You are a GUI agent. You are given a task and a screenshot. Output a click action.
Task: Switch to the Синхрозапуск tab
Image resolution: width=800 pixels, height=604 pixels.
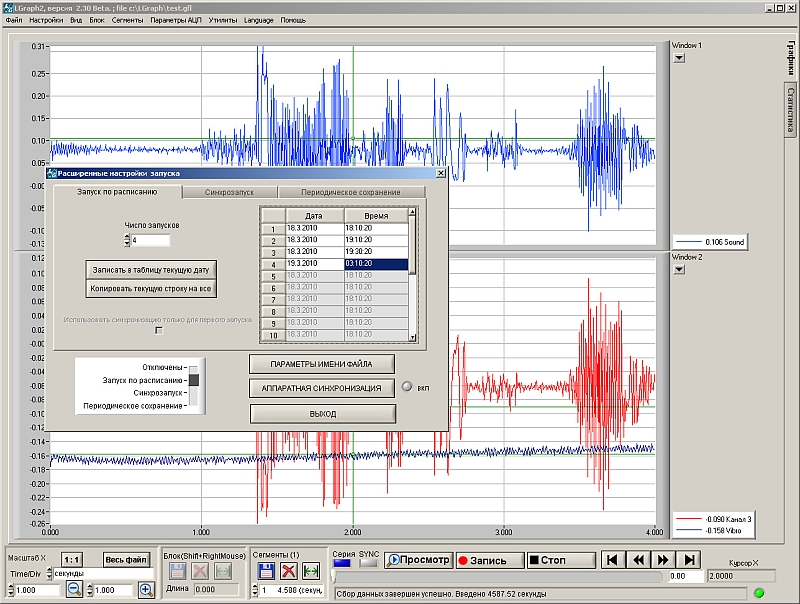point(229,192)
